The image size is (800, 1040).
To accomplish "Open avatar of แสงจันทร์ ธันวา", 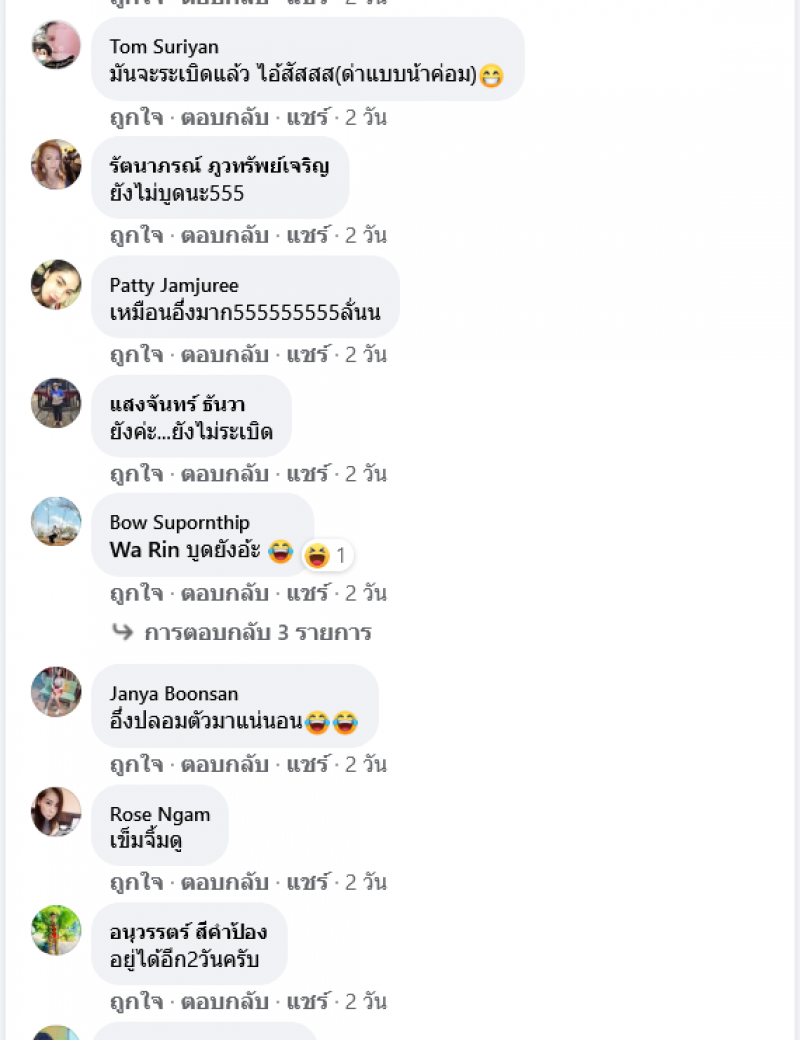I will tap(56, 403).
